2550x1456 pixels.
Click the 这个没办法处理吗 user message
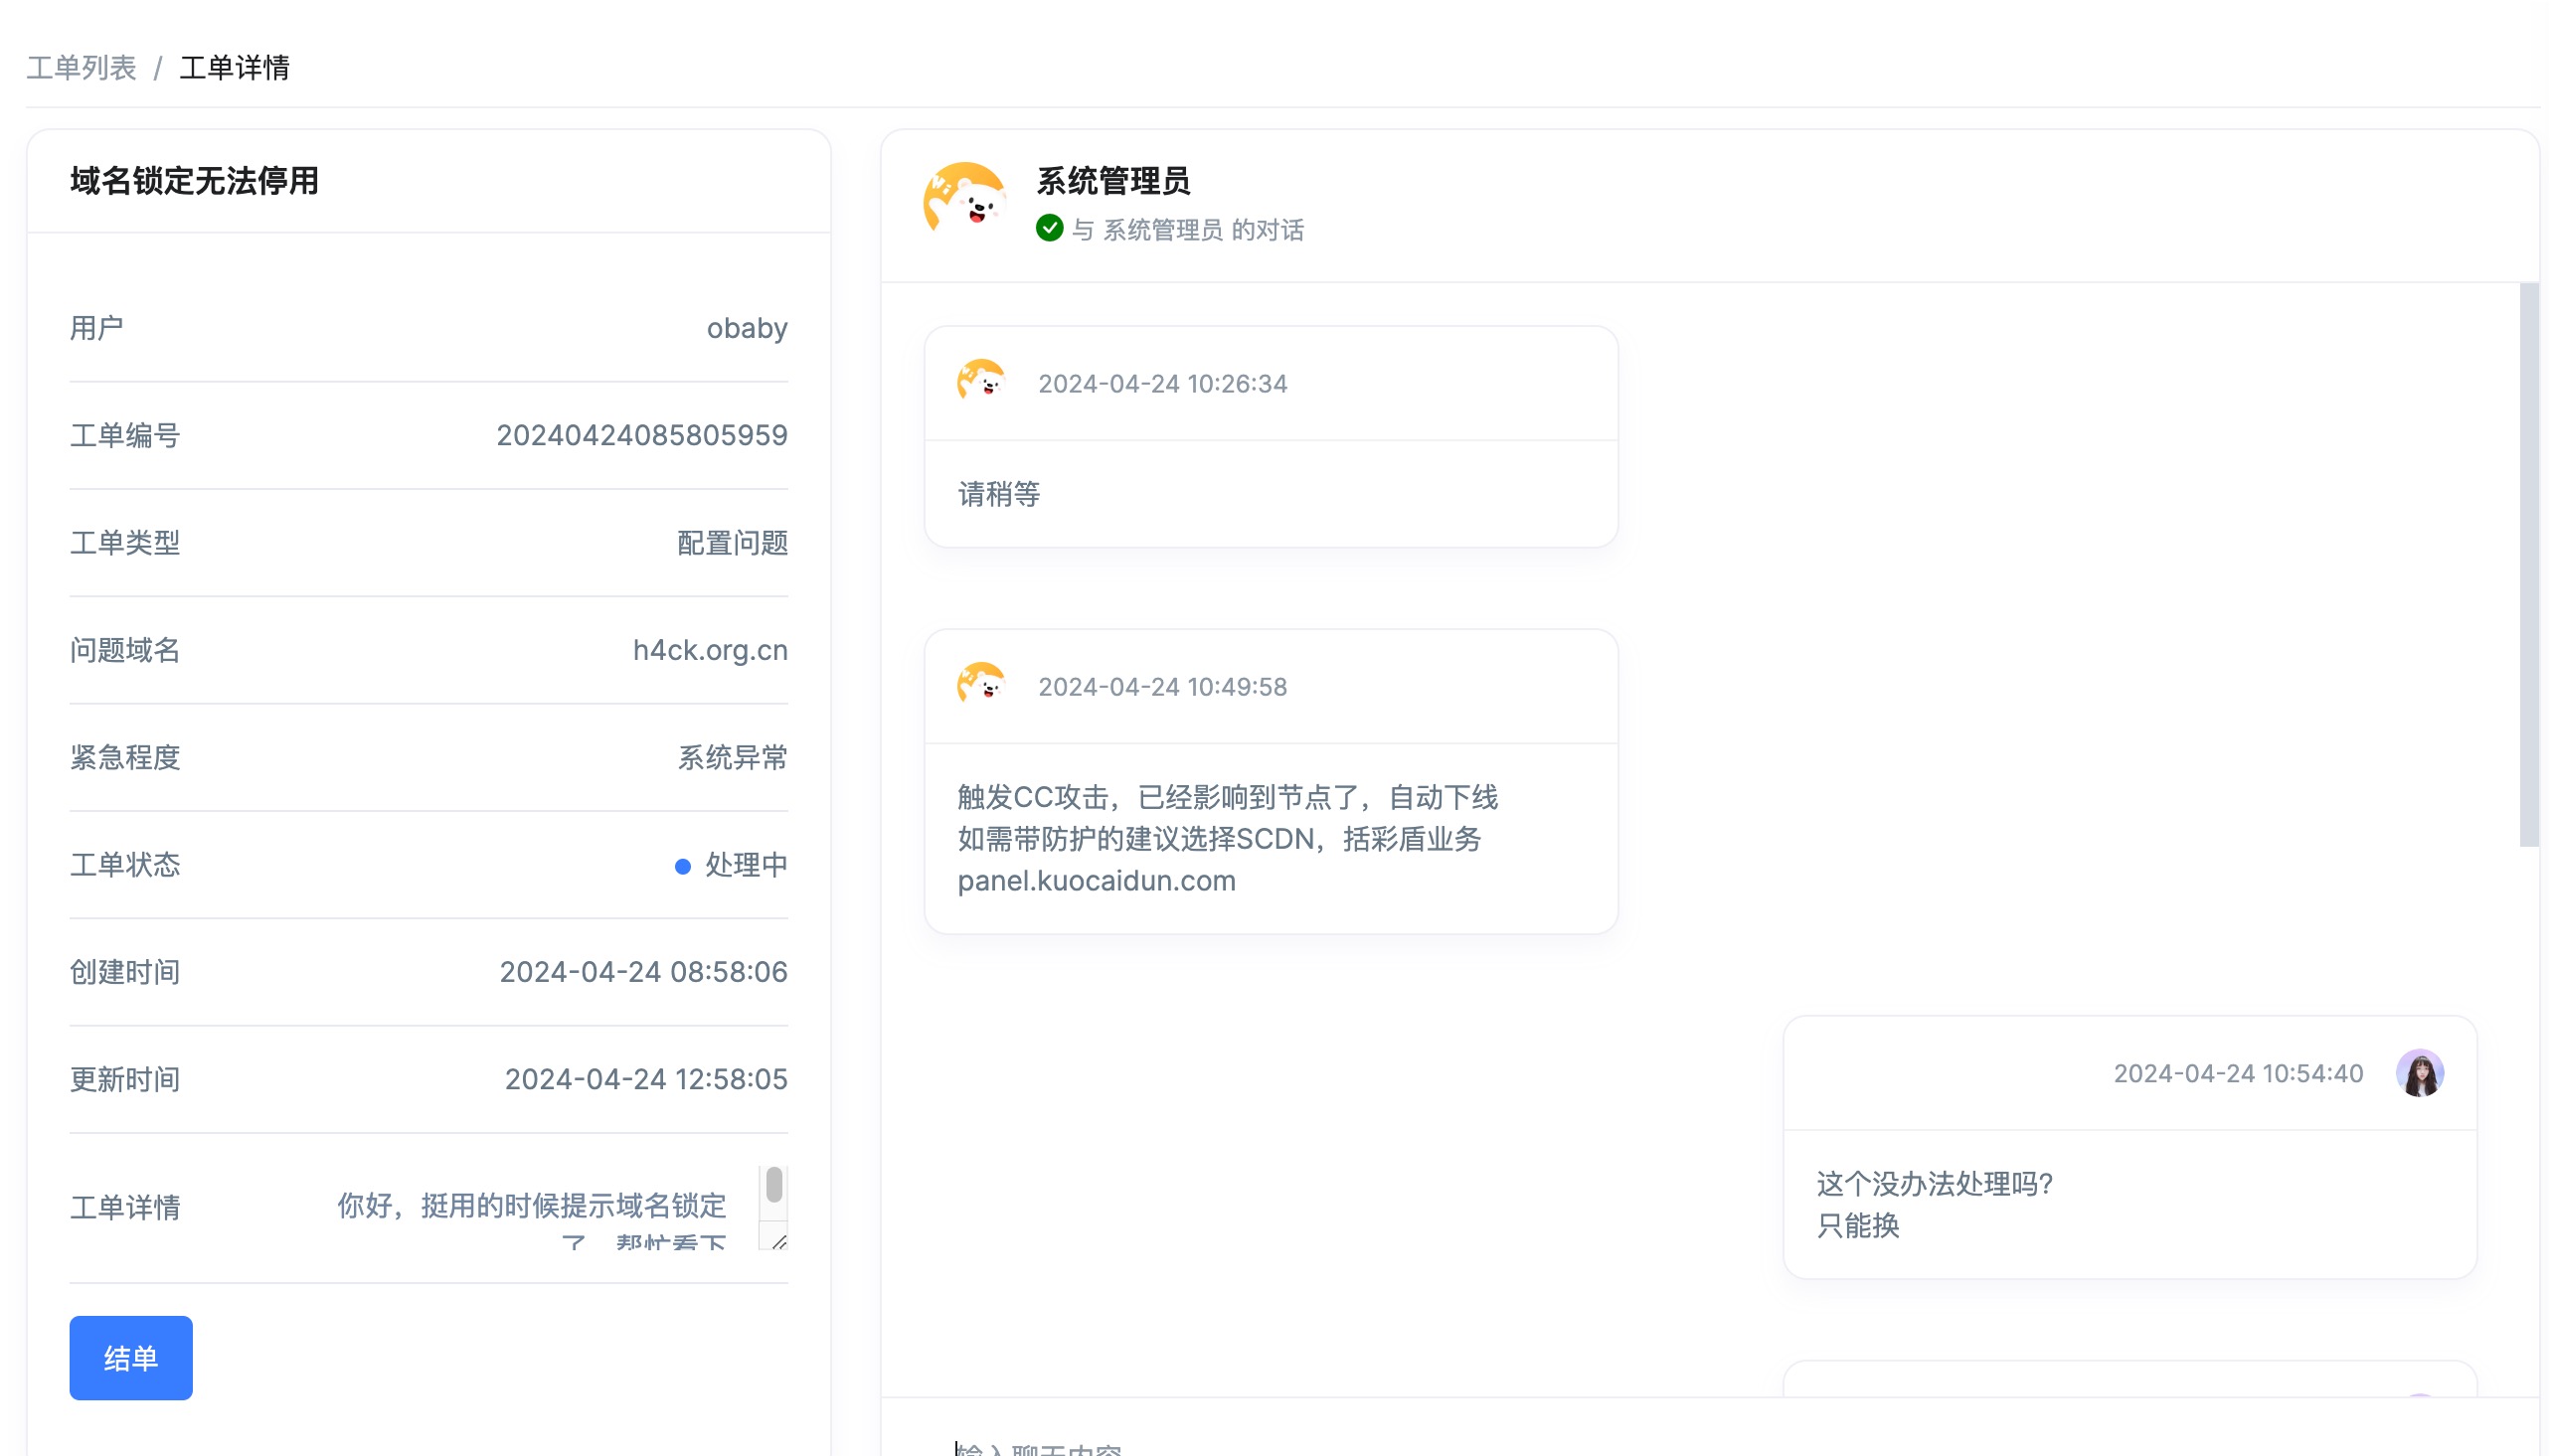[1933, 1184]
